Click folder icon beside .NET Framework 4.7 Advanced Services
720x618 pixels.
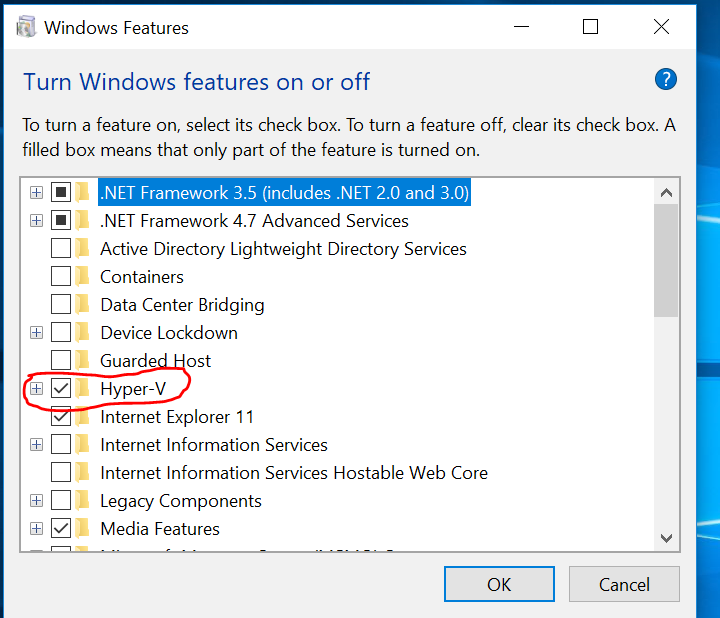pos(83,220)
